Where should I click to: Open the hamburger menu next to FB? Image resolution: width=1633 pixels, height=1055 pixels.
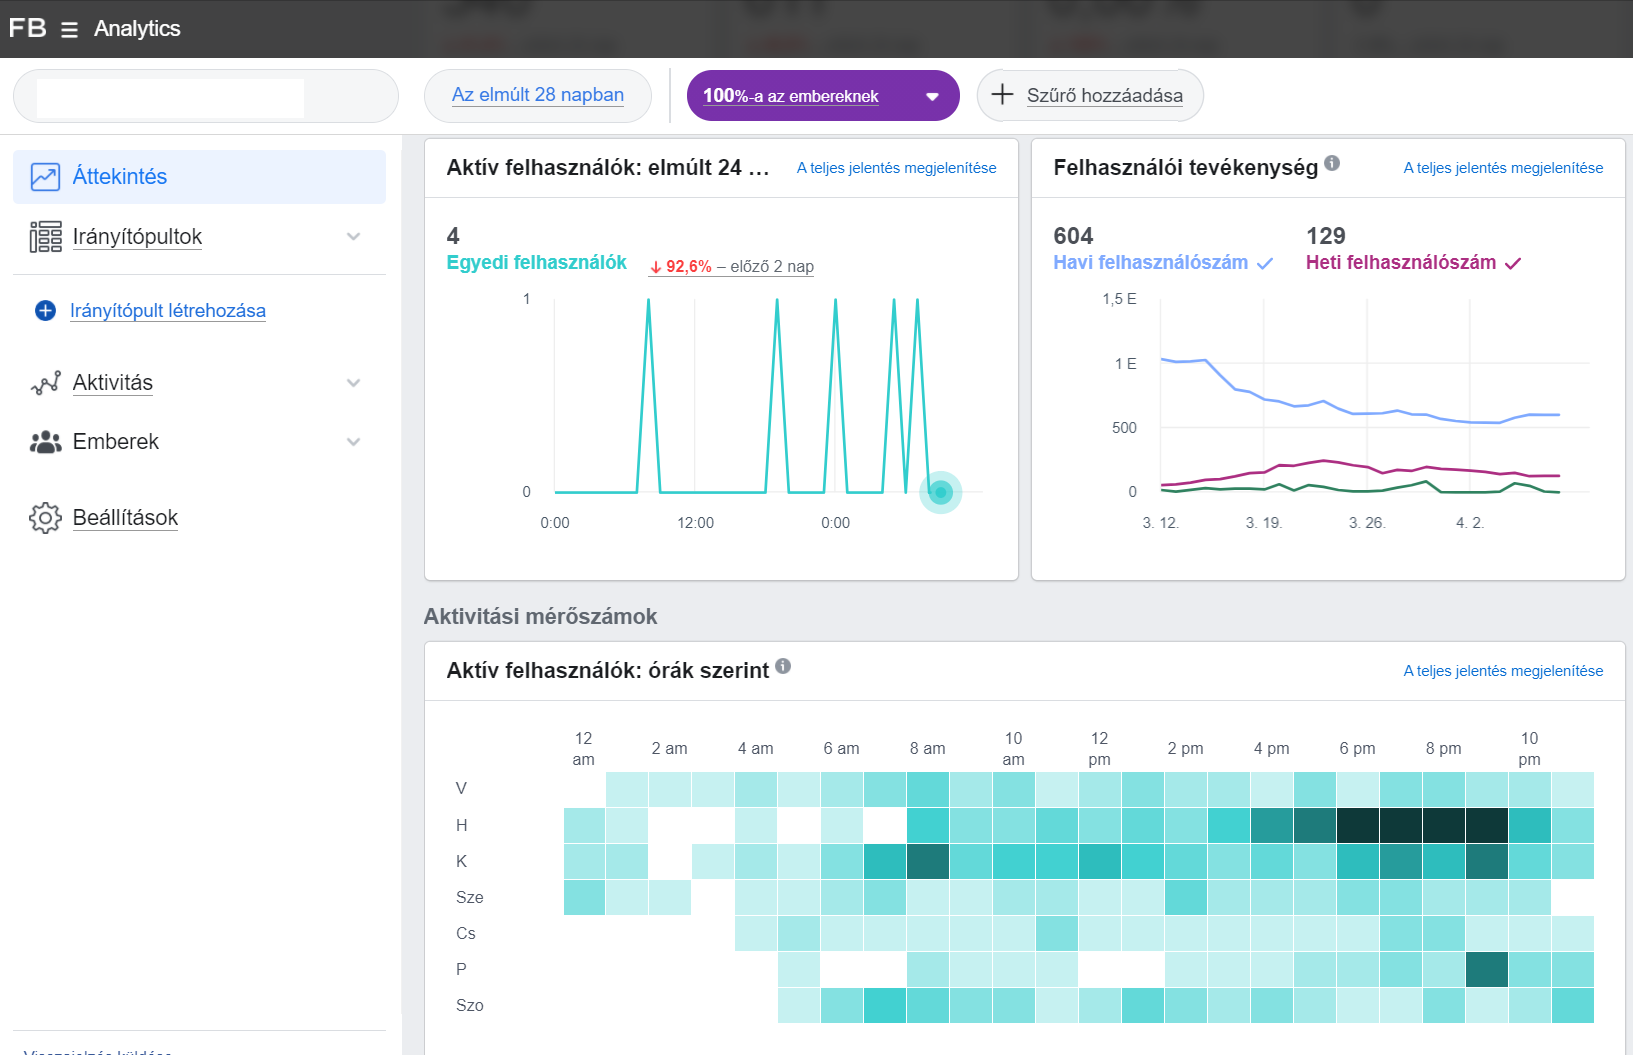coord(69,30)
